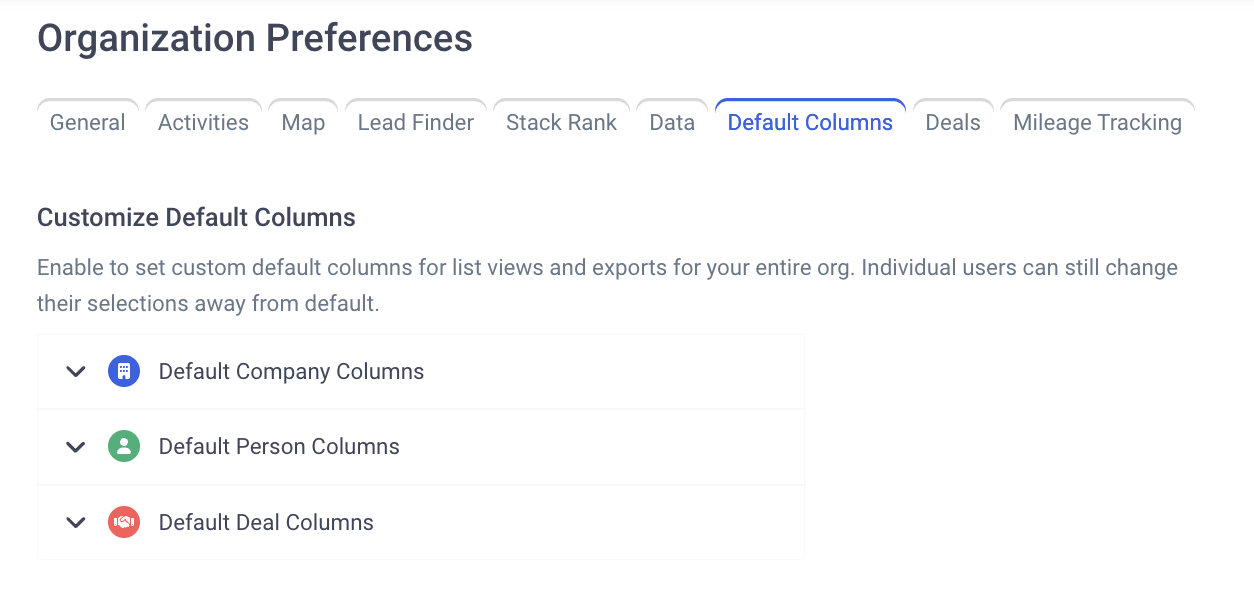The width and height of the screenshot is (1254, 590).
Task: Open the Activities tab
Action: tap(203, 122)
